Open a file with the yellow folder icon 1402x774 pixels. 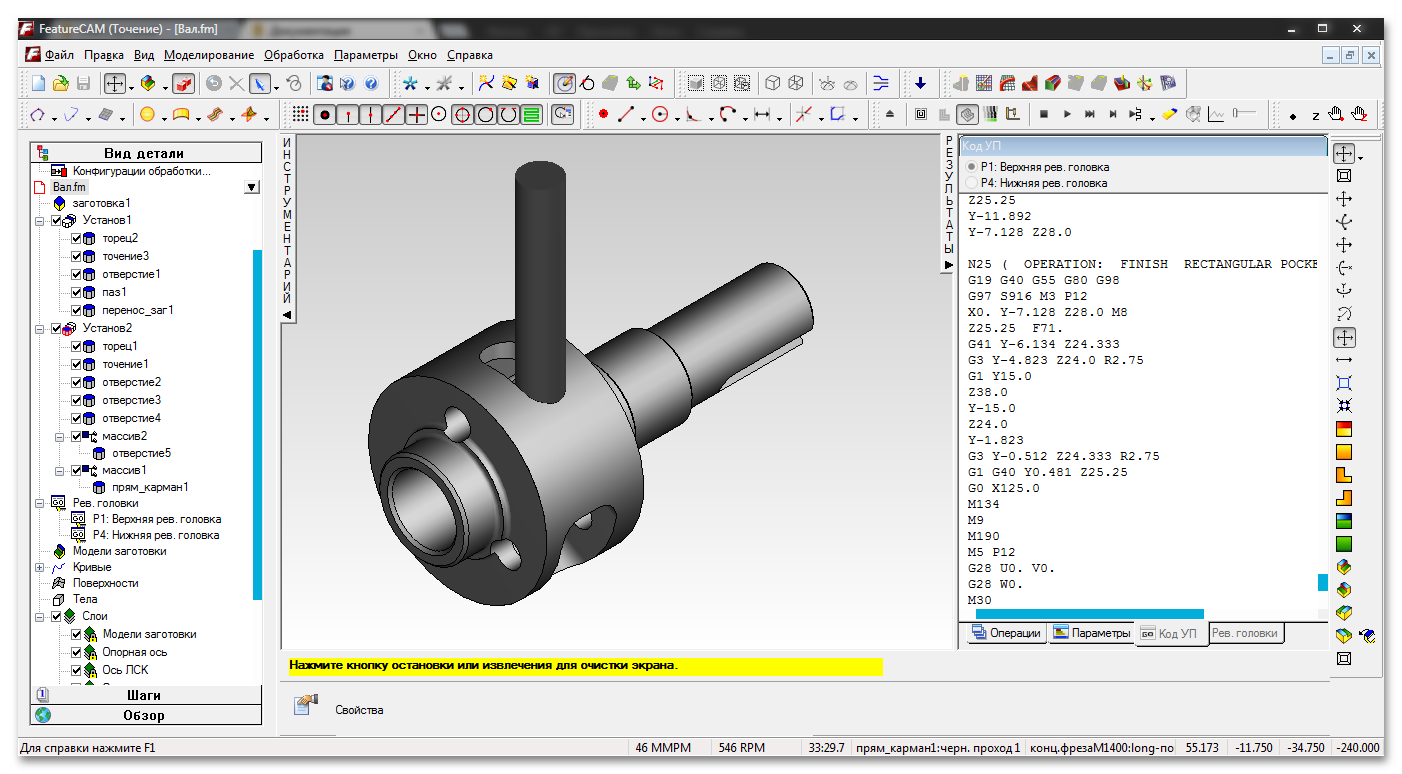point(61,83)
